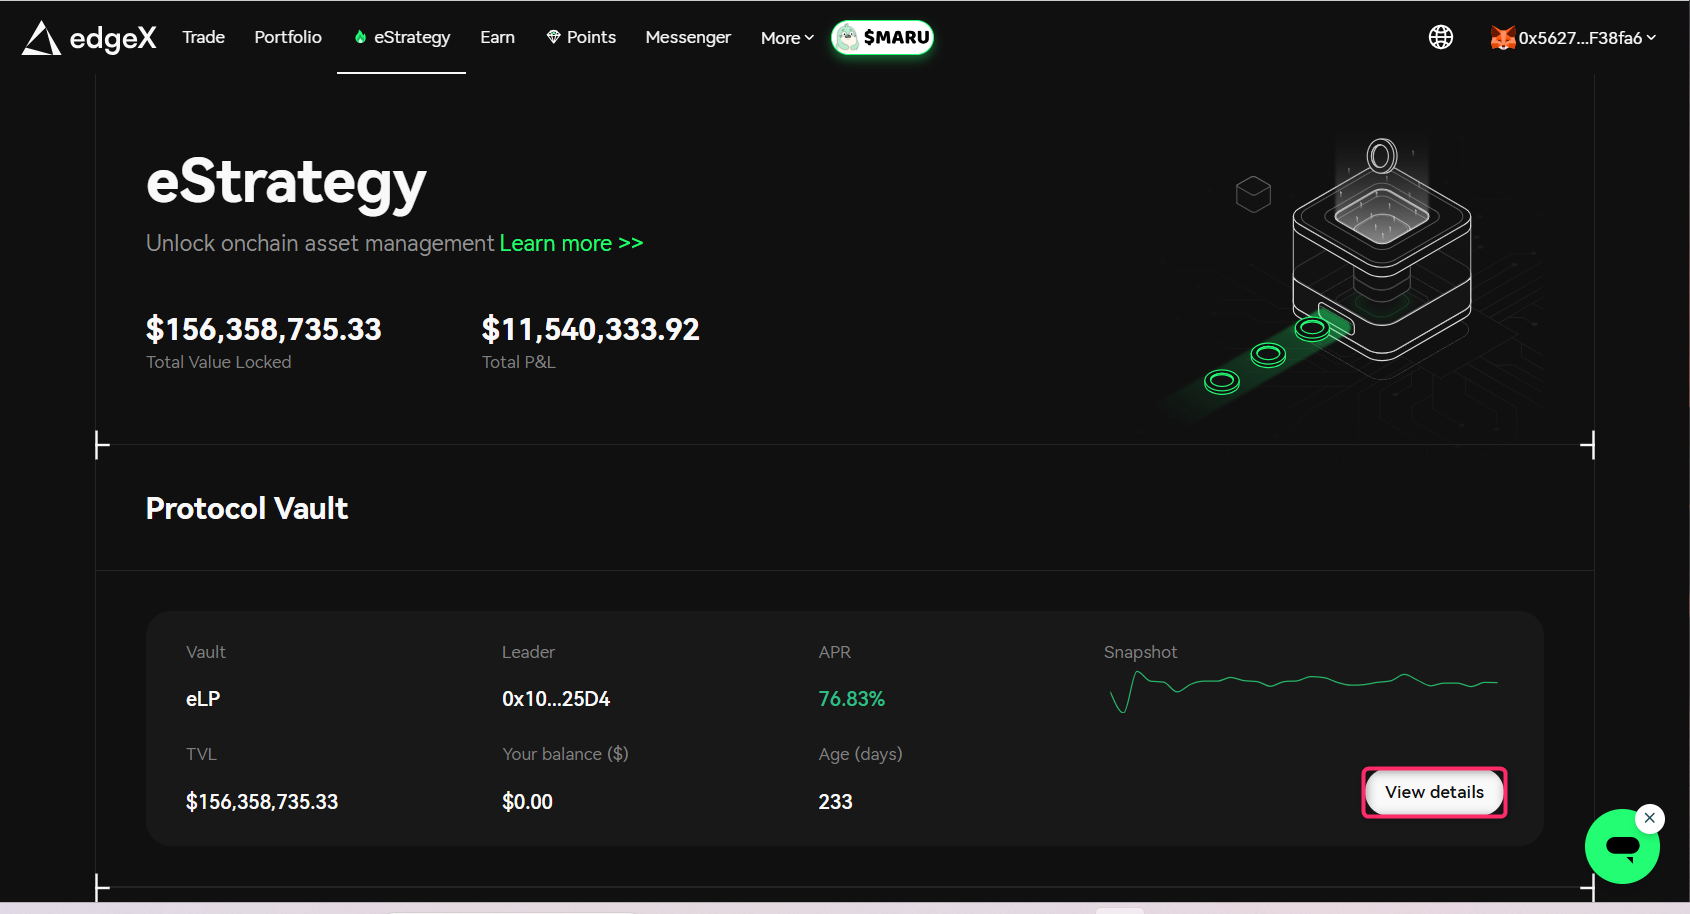The image size is (1690, 914).
Task: Open the green chat support bubble
Action: click(x=1620, y=848)
